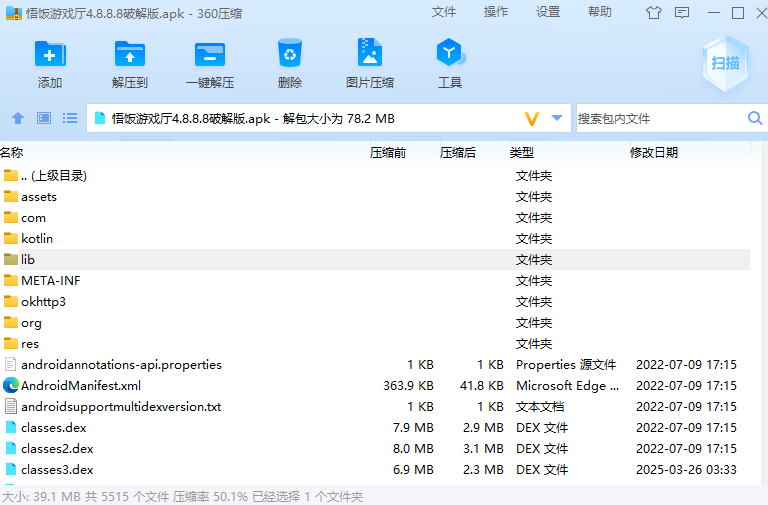The height and width of the screenshot is (505, 768).
Task: Click the status bar compression ratio text
Action: 210,497
